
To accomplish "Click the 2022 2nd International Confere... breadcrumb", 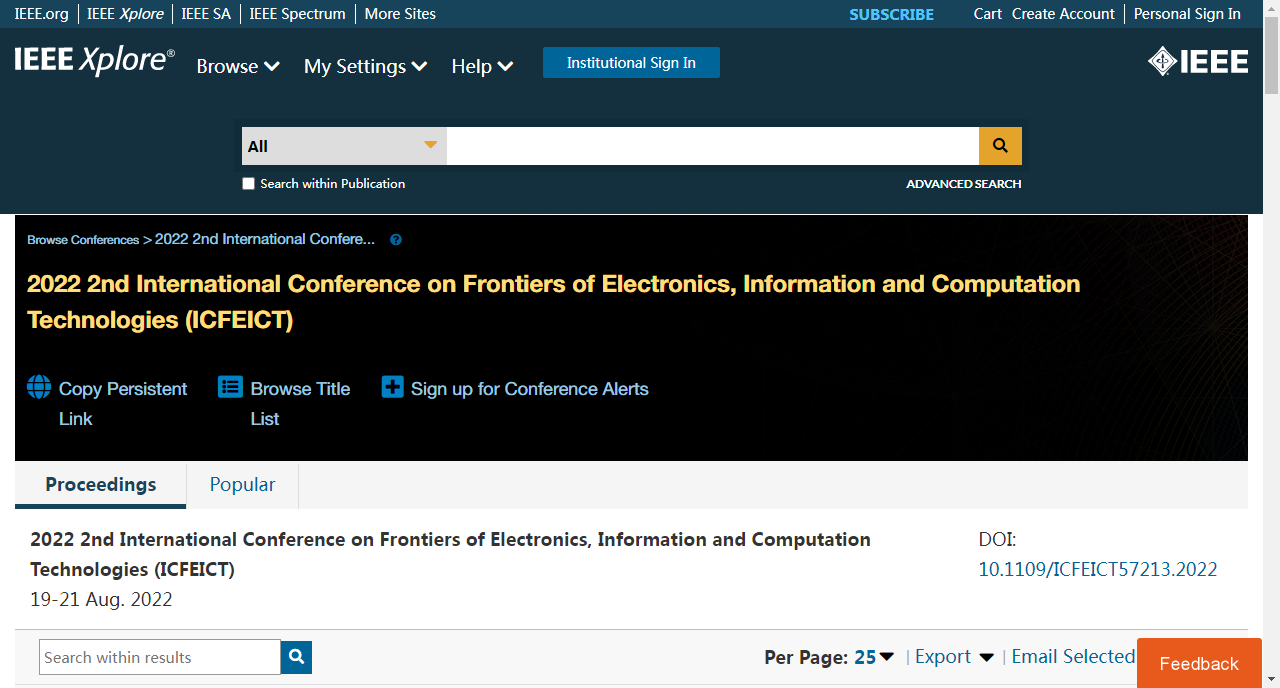I will pyautogui.click(x=265, y=240).
